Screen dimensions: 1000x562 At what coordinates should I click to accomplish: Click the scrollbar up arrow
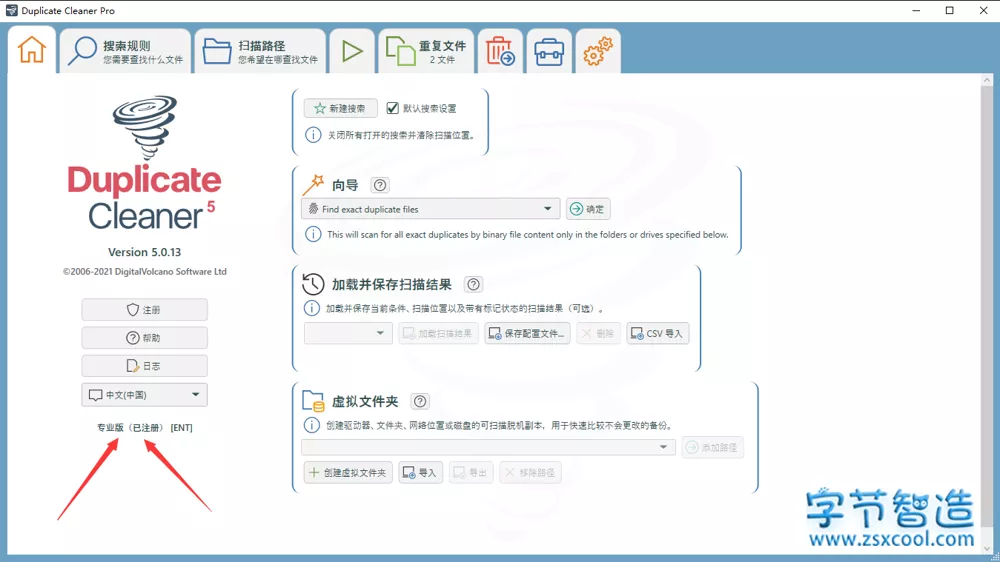click(x=987, y=80)
